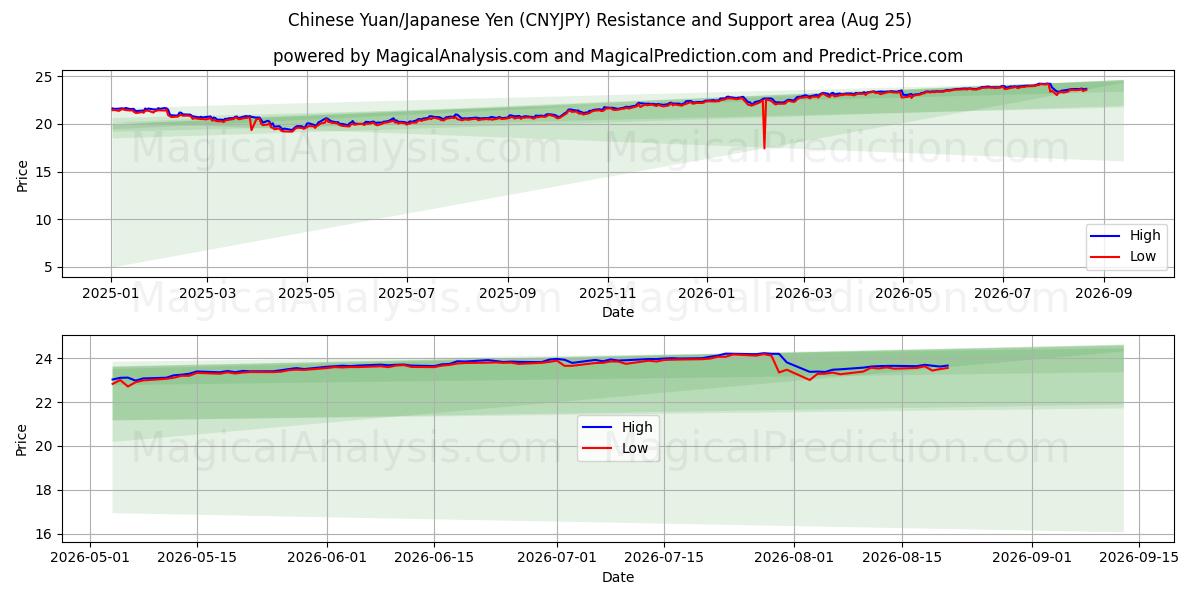Click 'High' in the top chart legend
1200x600 pixels.
1145,236
